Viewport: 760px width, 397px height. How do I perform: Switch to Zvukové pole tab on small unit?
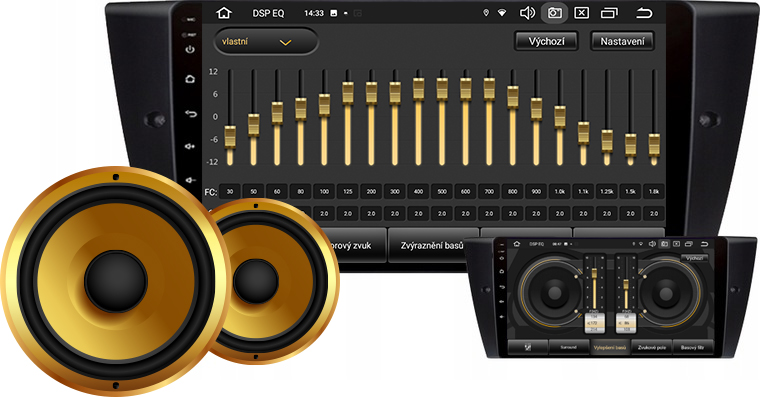[651, 348]
